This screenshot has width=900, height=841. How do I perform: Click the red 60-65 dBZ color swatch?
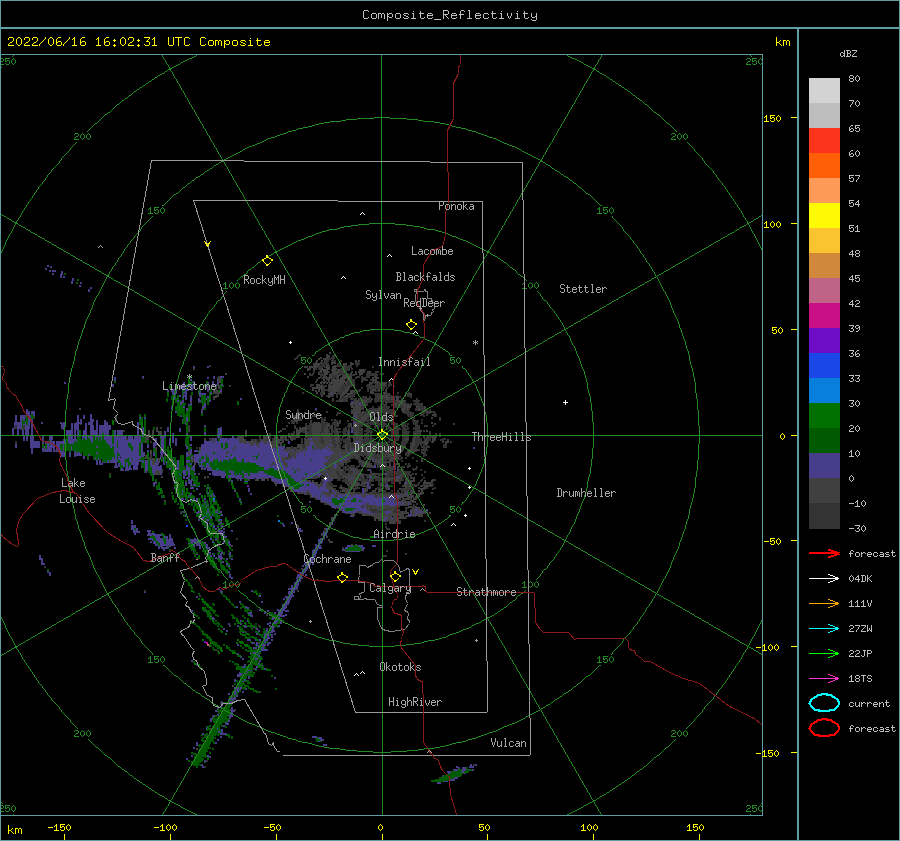coord(824,140)
